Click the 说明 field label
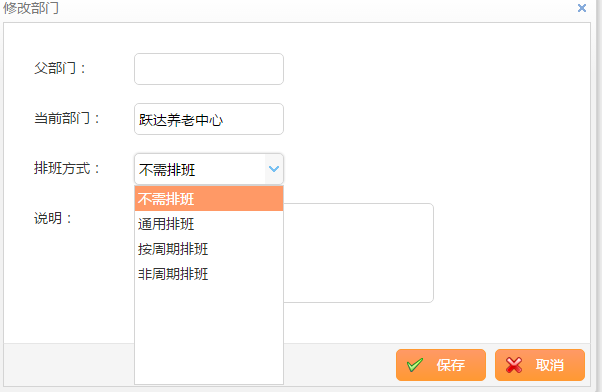This screenshot has height=392, width=602. 53,218
